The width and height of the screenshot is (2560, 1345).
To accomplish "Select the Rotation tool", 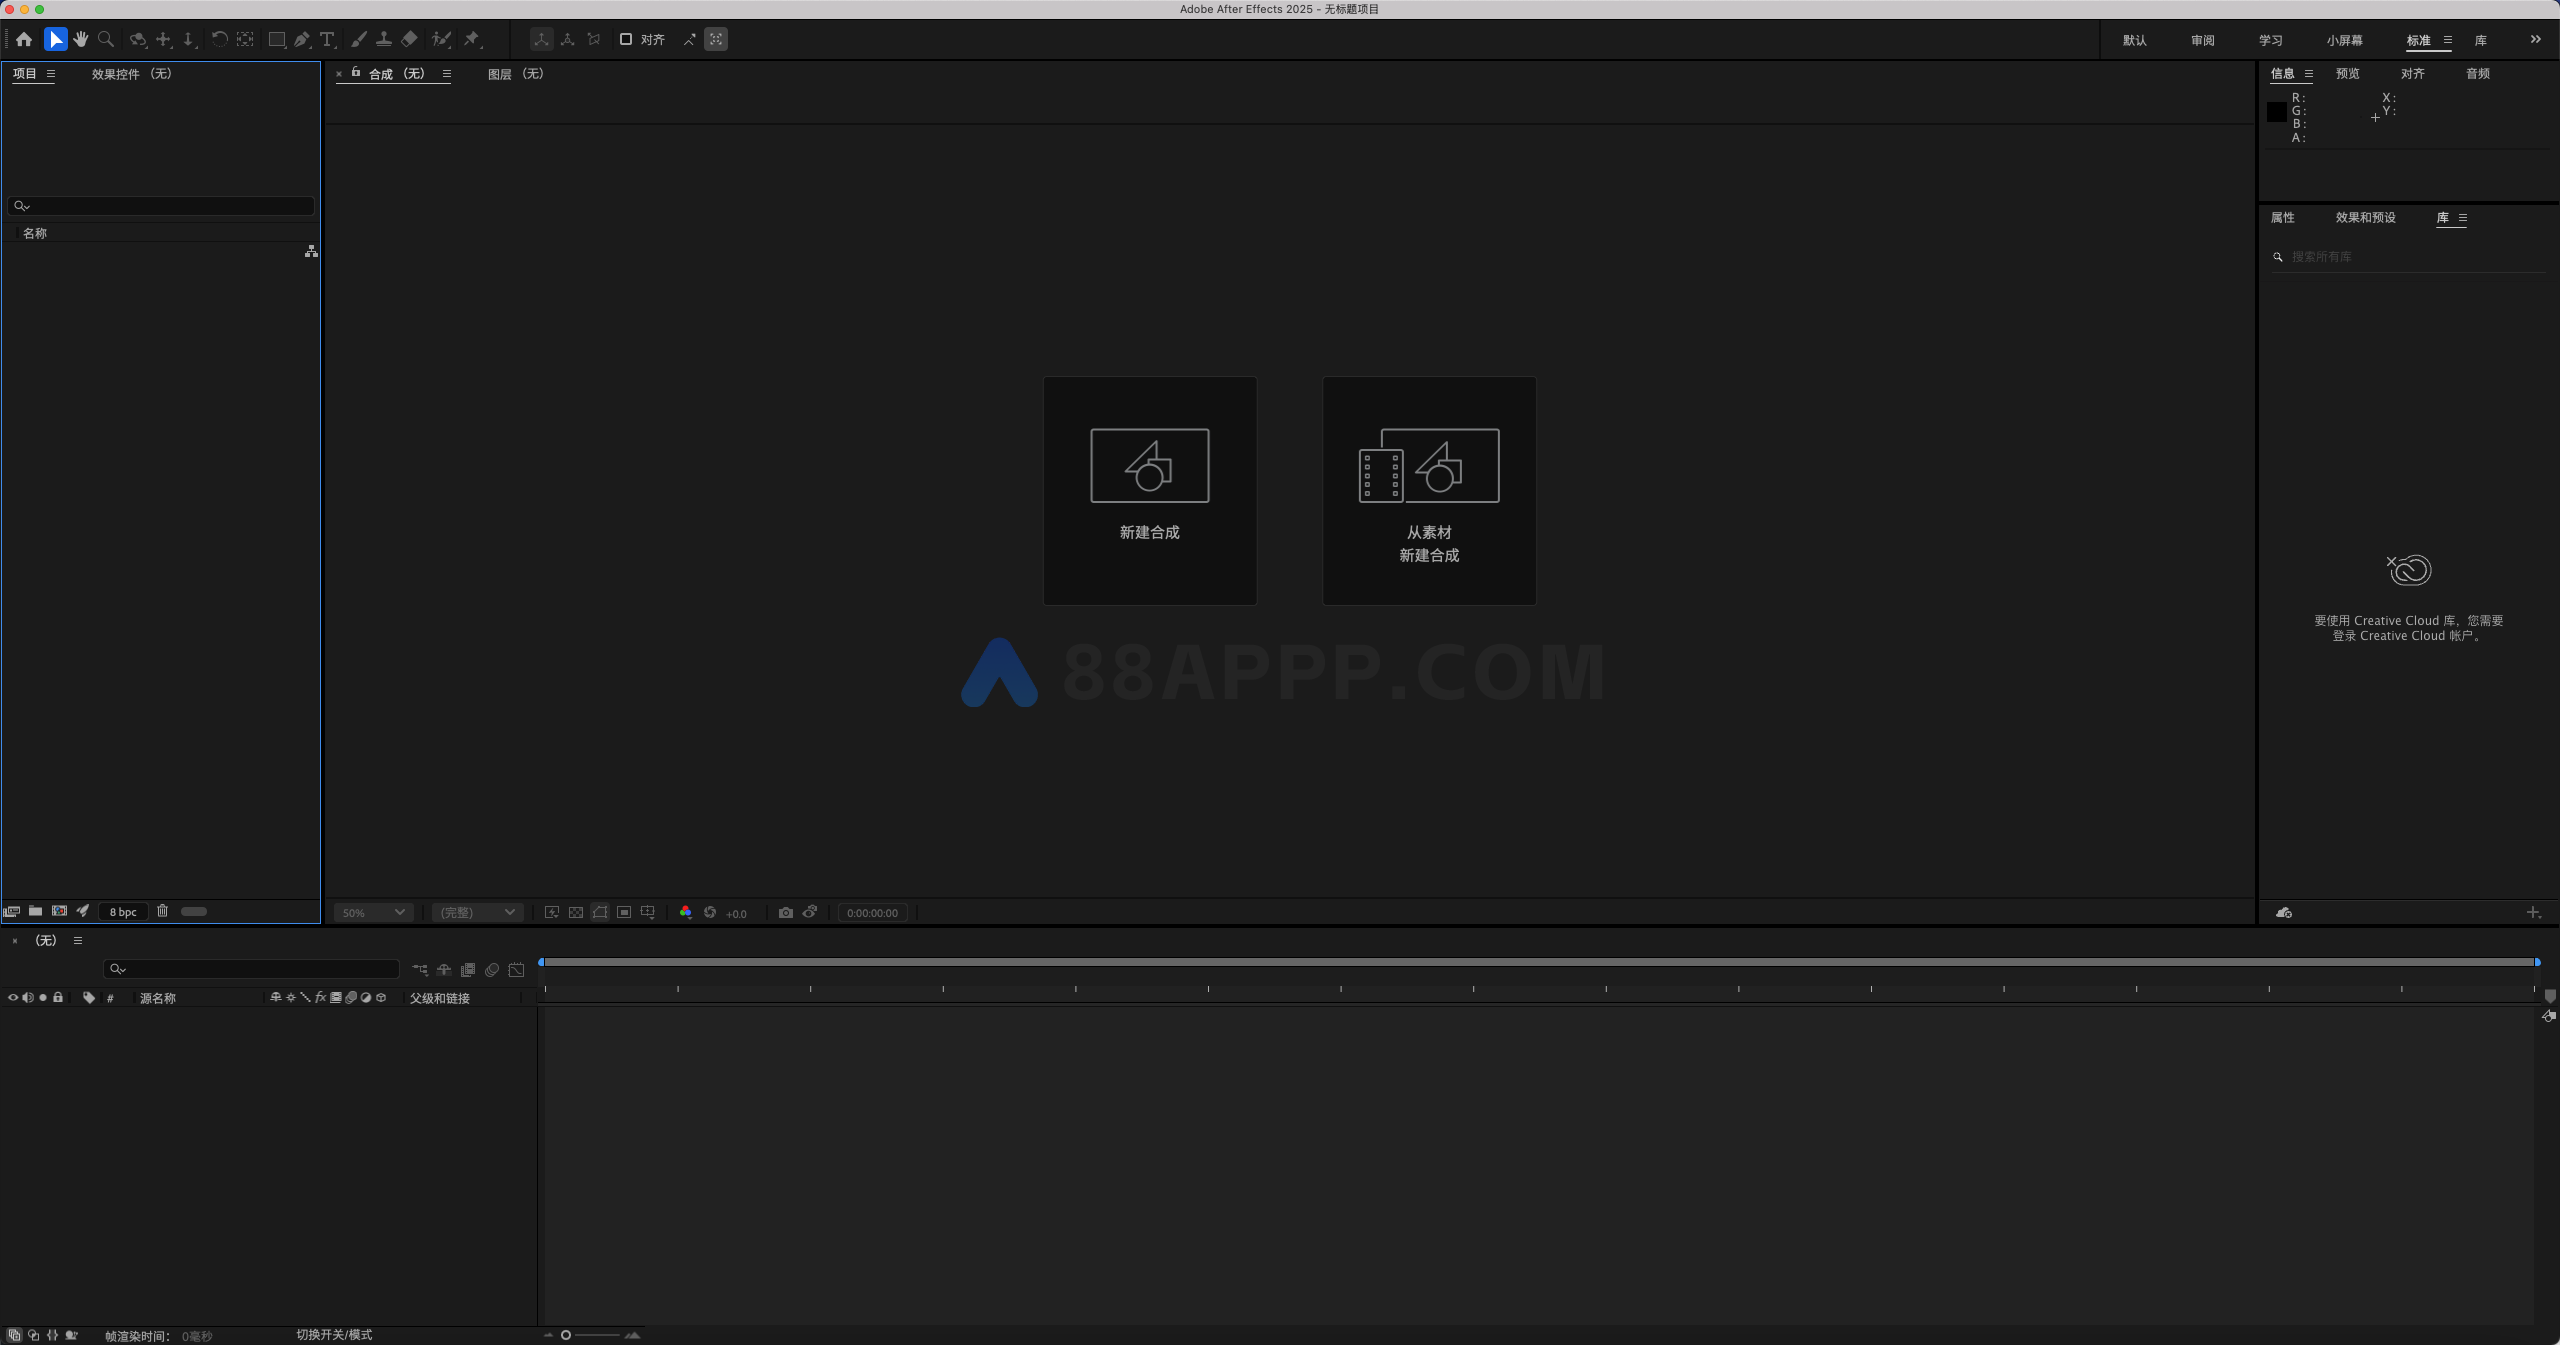I will [x=219, y=40].
